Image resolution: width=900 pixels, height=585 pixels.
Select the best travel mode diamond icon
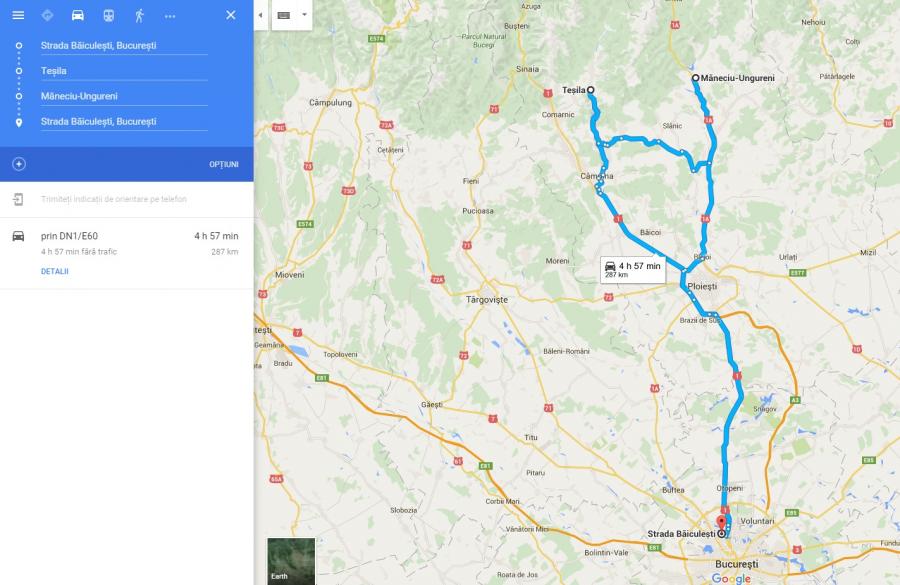(x=48, y=16)
